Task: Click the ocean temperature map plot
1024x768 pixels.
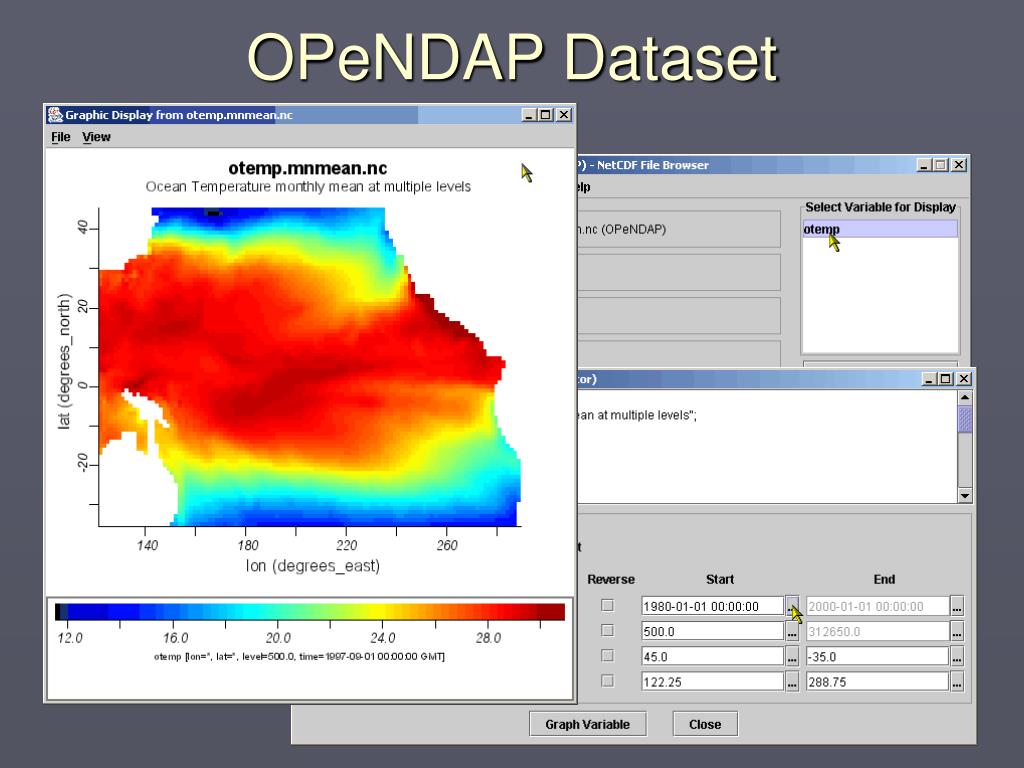Action: [310, 367]
